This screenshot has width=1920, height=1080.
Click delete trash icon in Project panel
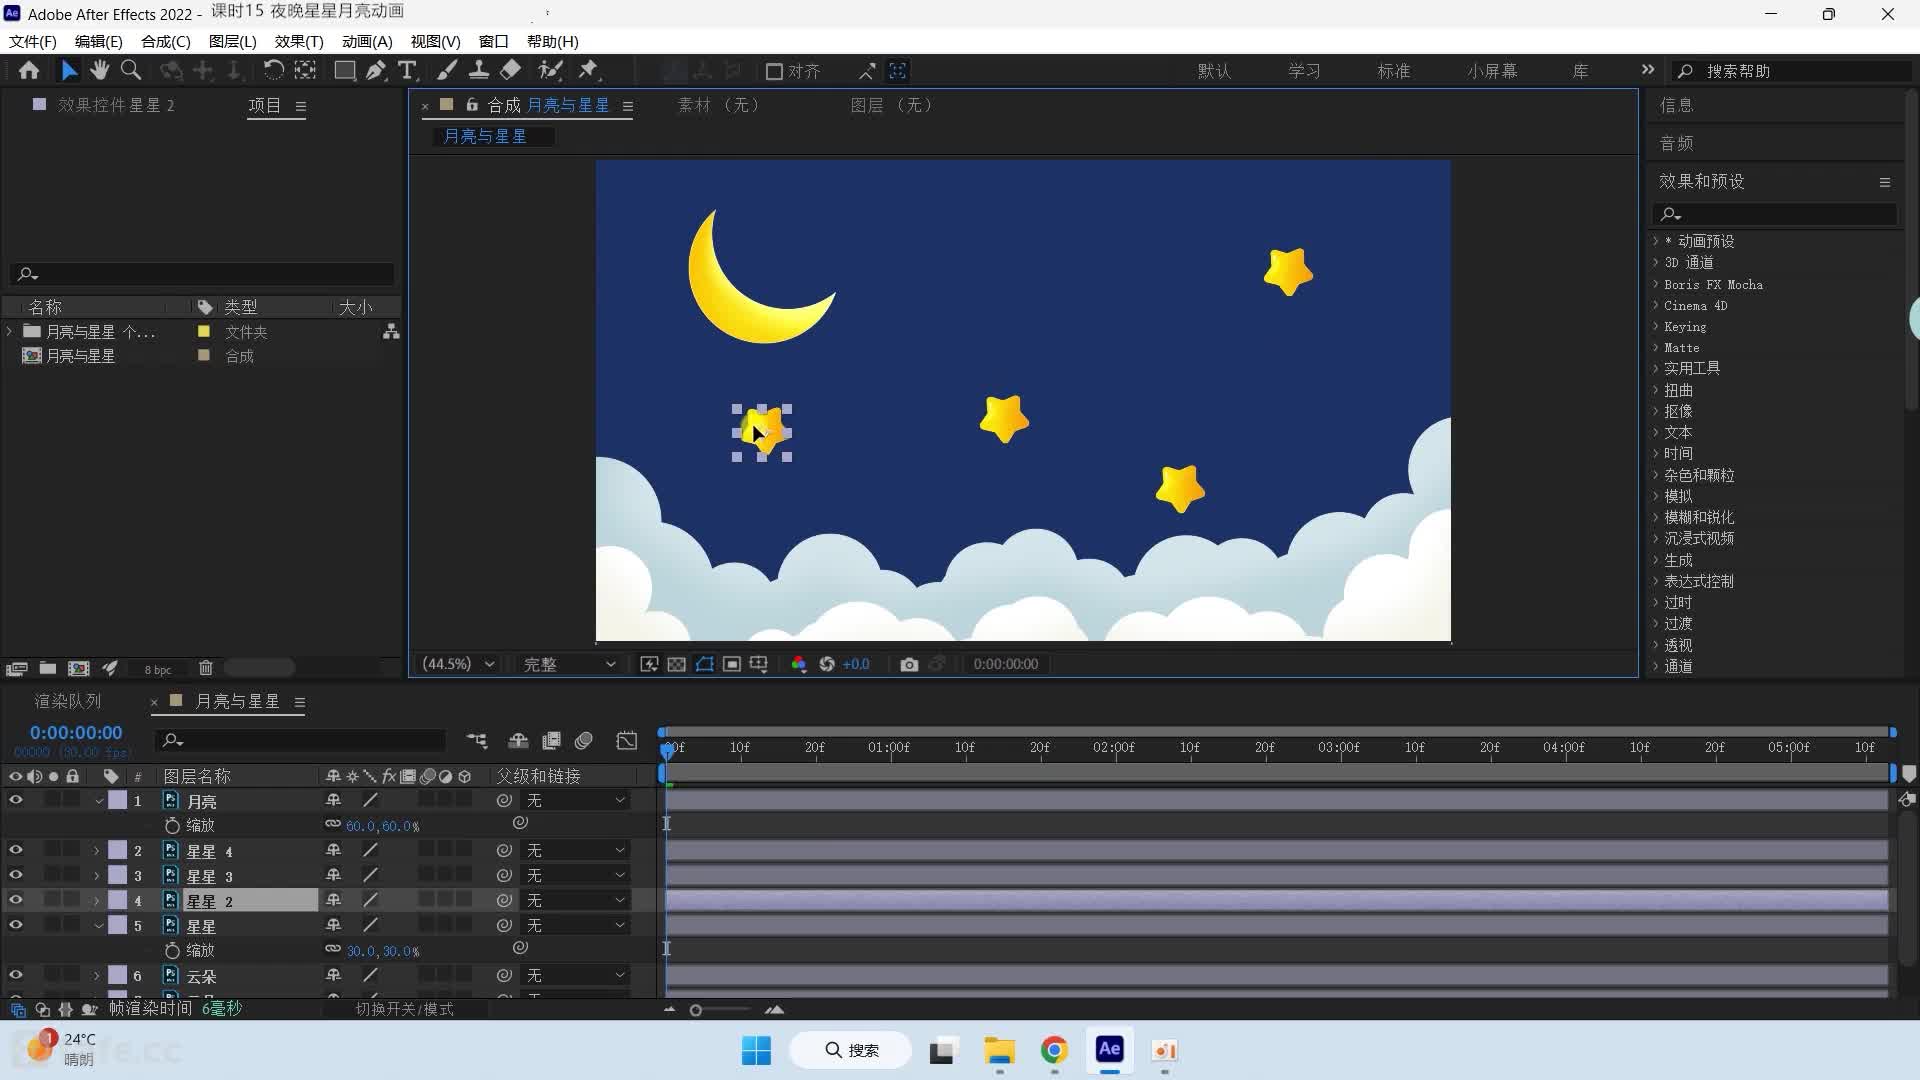(206, 668)
